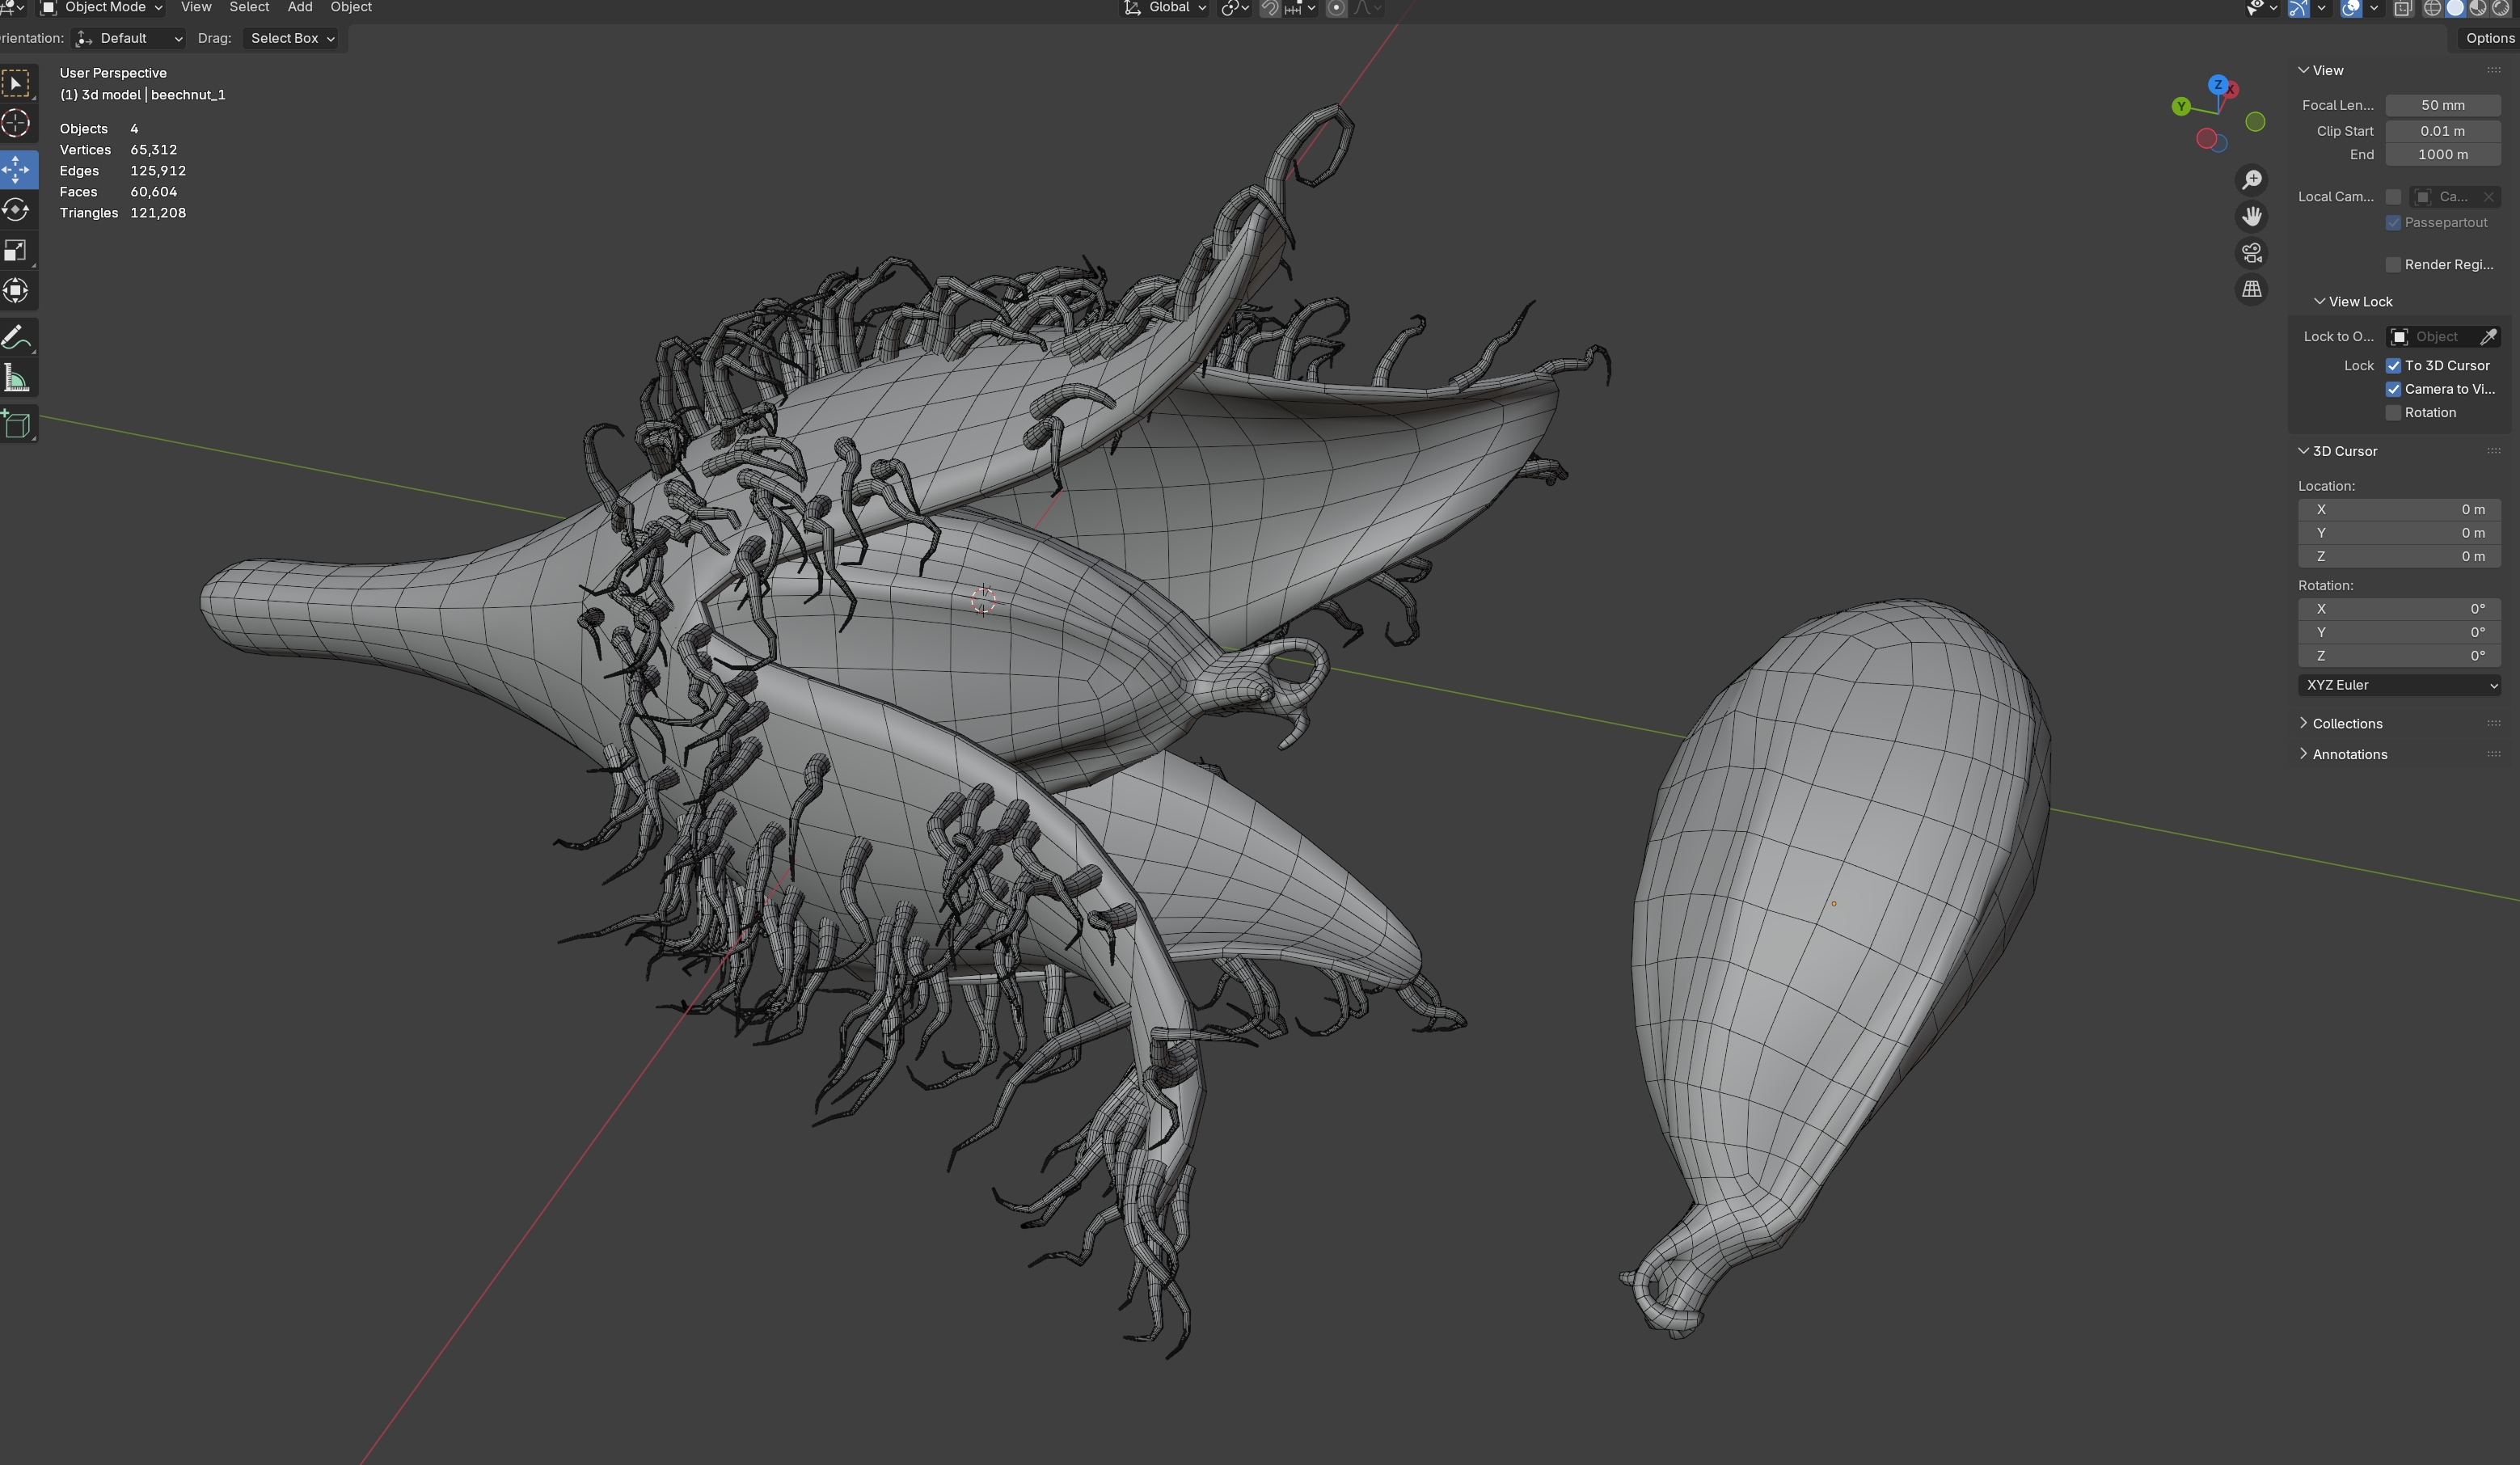
Task: Select the Cursor tool in the toolbar
Action: (16, 124)
